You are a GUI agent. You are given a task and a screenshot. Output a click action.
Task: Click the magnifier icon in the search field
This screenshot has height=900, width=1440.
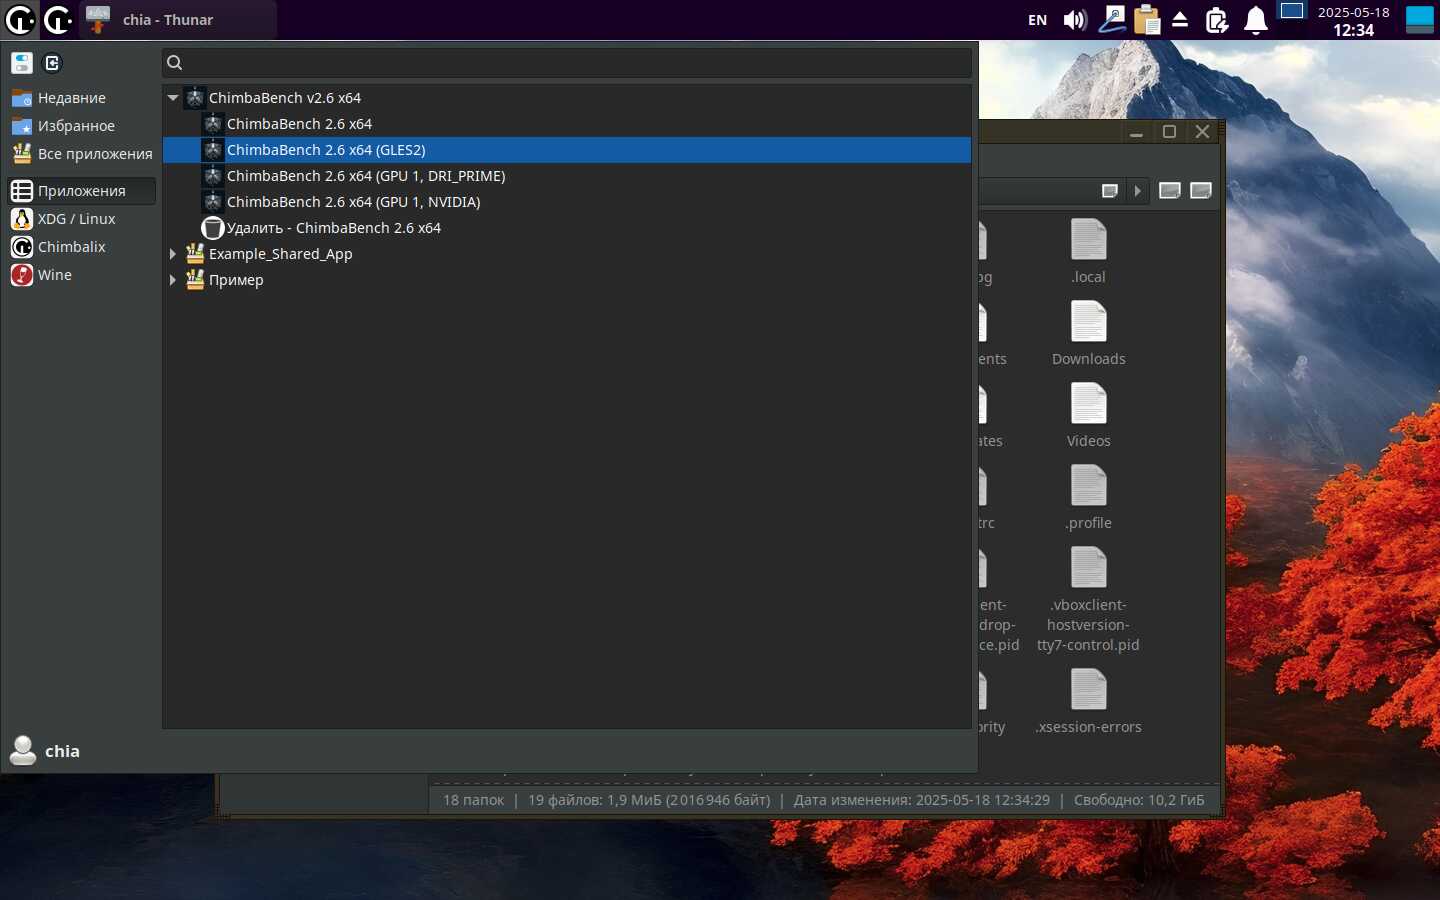[175, 63]
